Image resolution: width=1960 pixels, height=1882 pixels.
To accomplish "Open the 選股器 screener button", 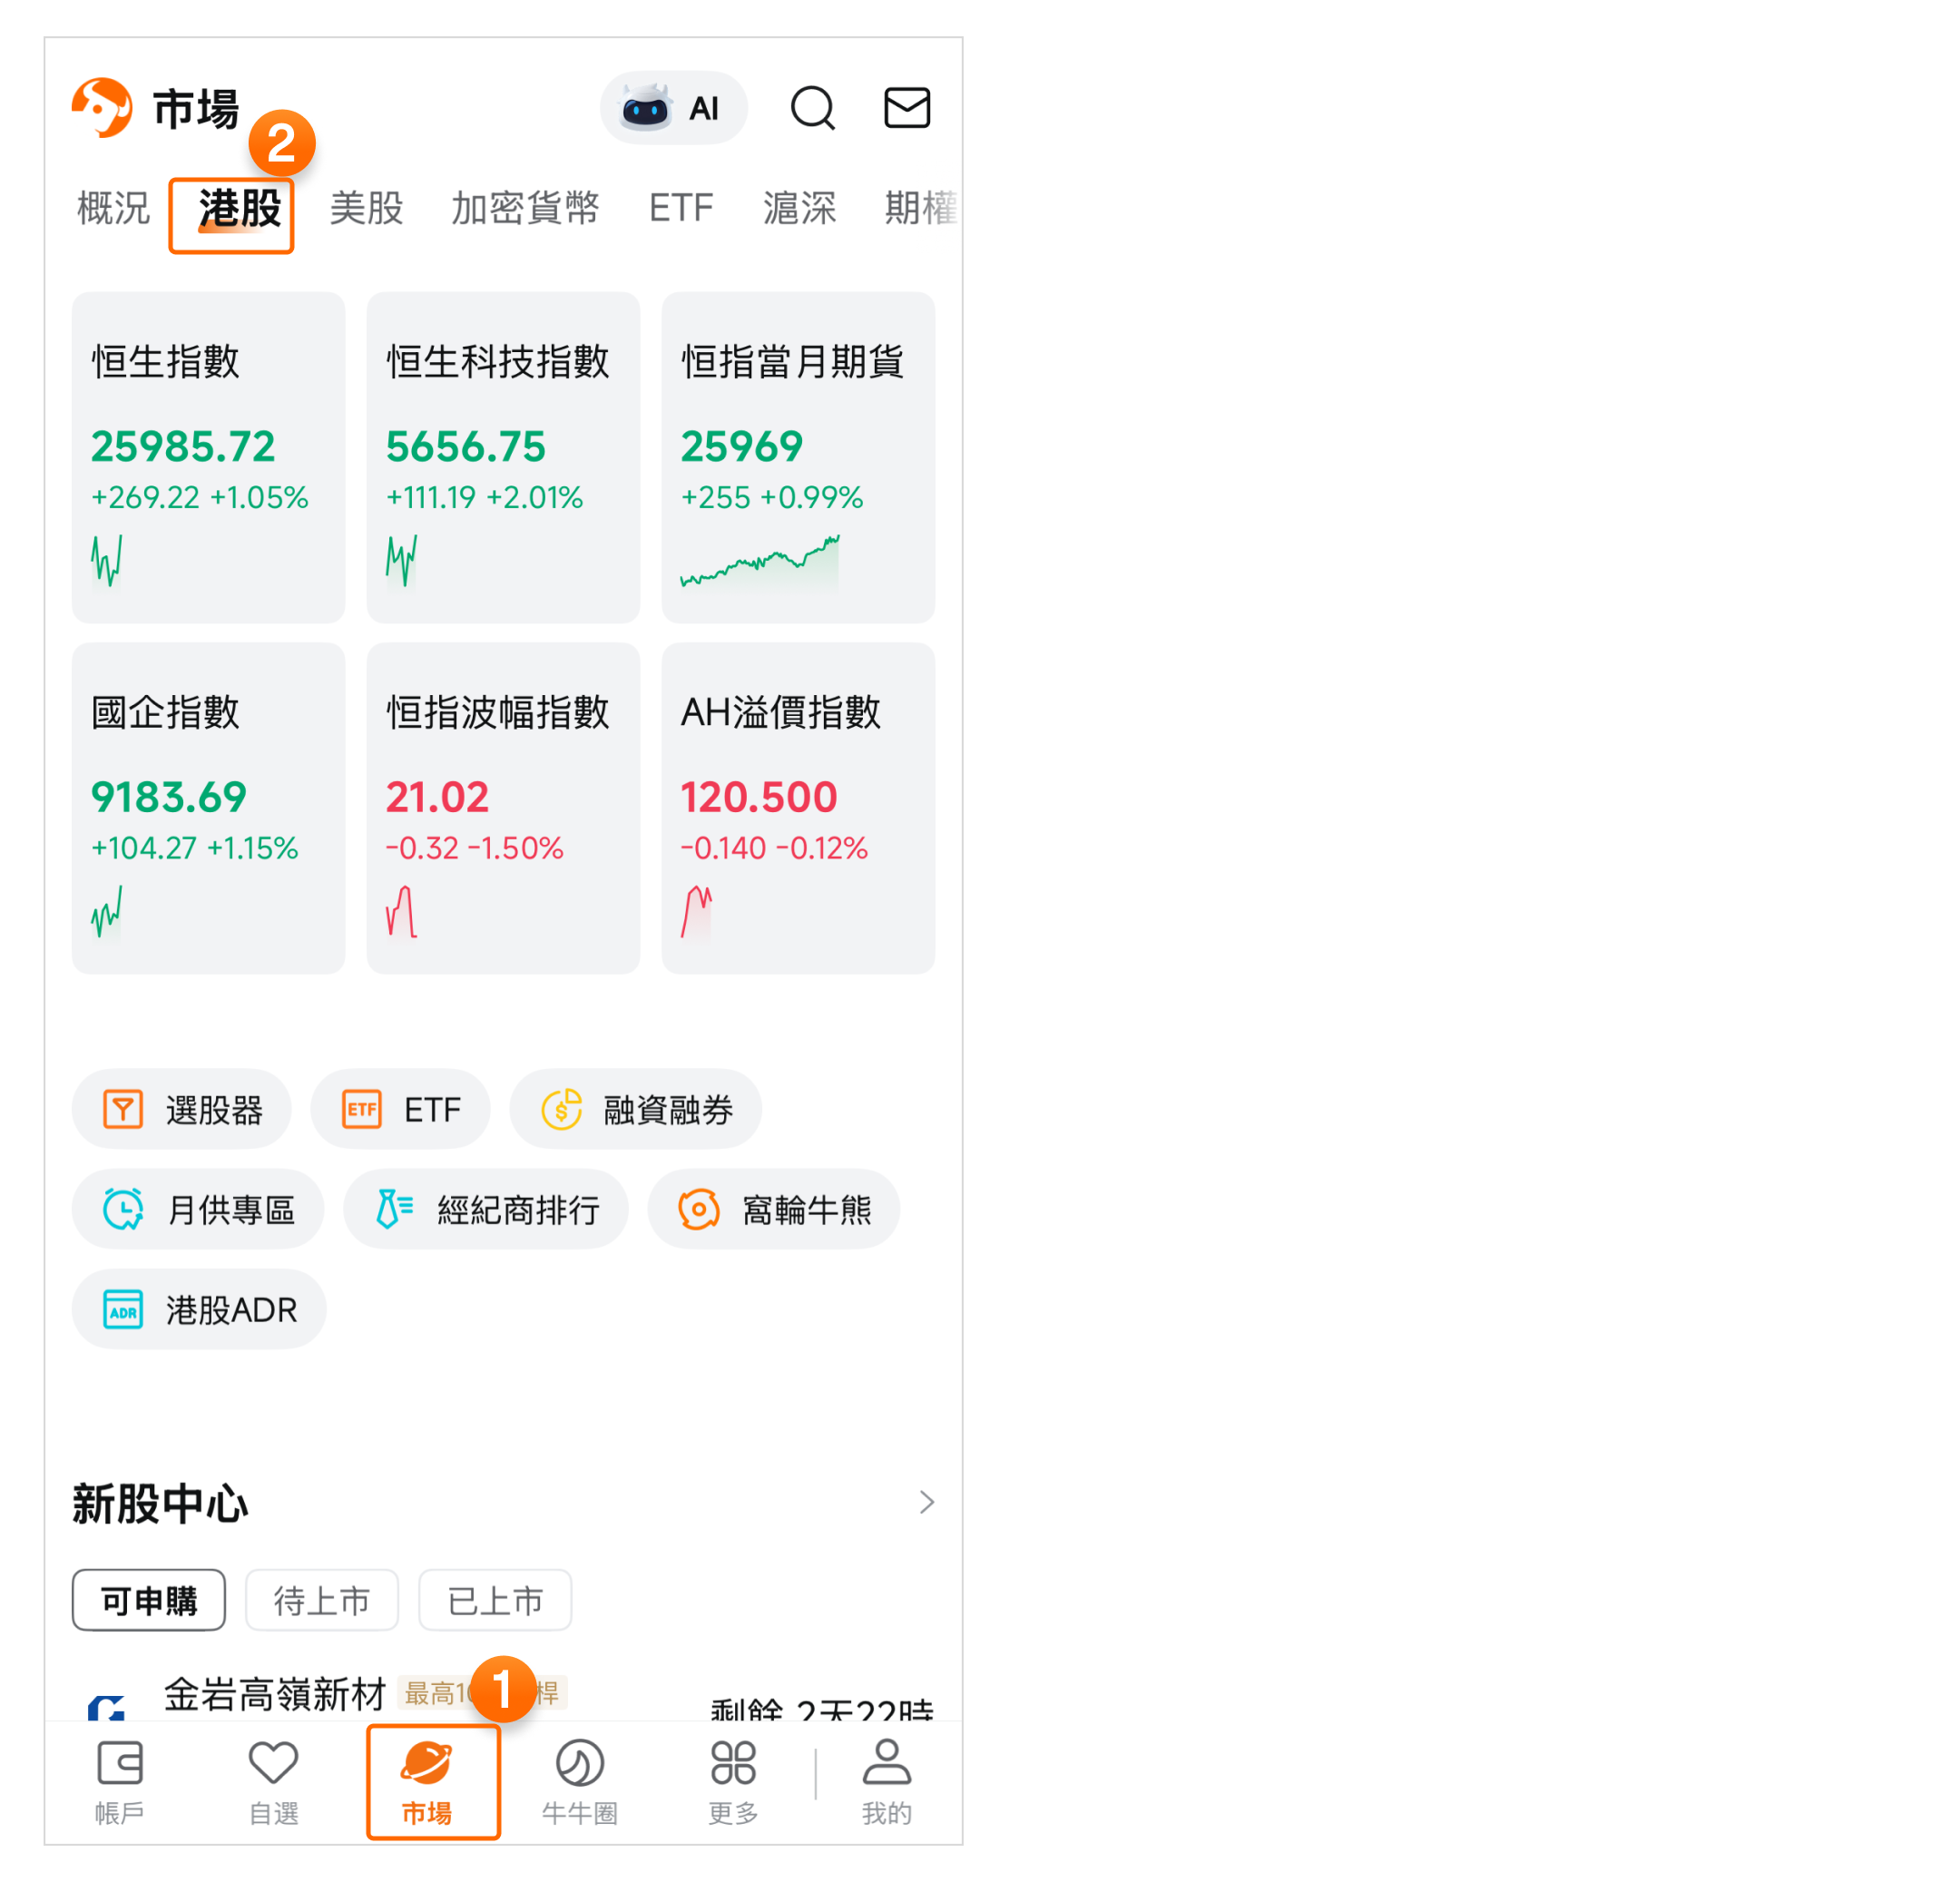I will click(182, 1109).
